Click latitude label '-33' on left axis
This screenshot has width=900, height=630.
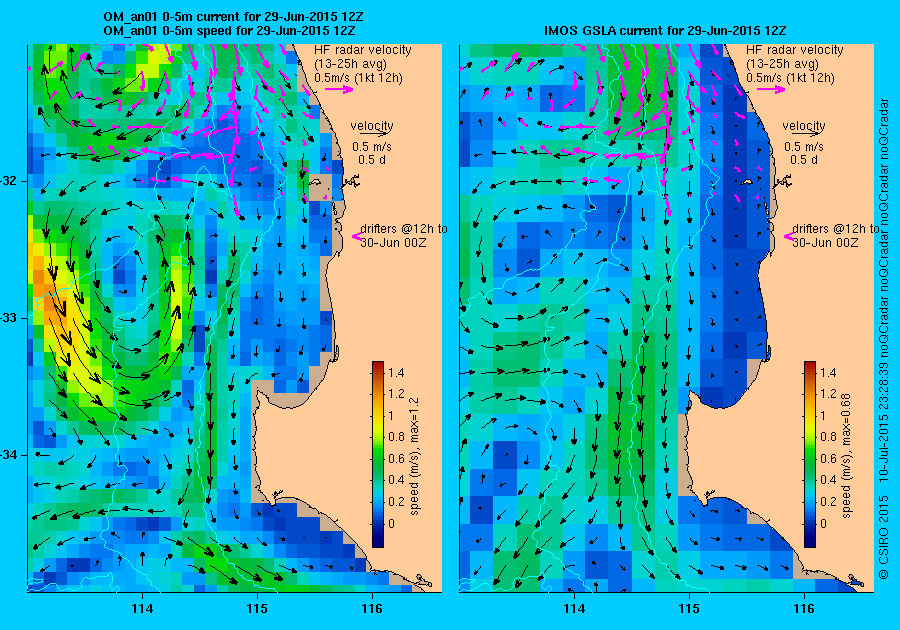(9, 318)
